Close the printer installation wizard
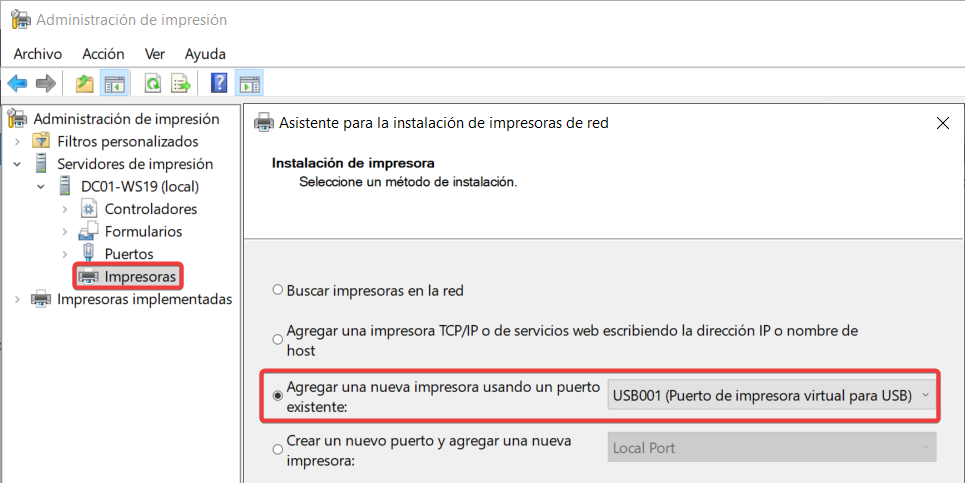The height and width of the screenshot is (483, 965). [x=942, y=123]
